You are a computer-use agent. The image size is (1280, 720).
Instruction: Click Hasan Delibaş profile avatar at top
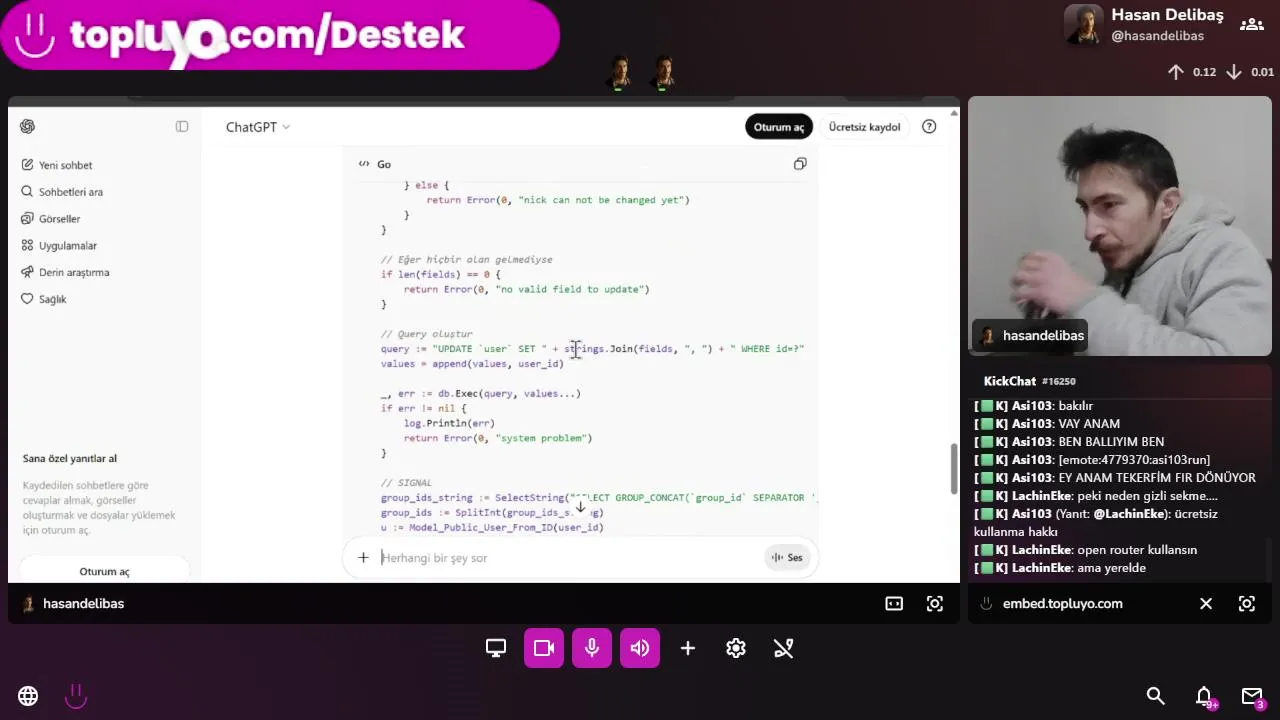tap(1084, 25)
